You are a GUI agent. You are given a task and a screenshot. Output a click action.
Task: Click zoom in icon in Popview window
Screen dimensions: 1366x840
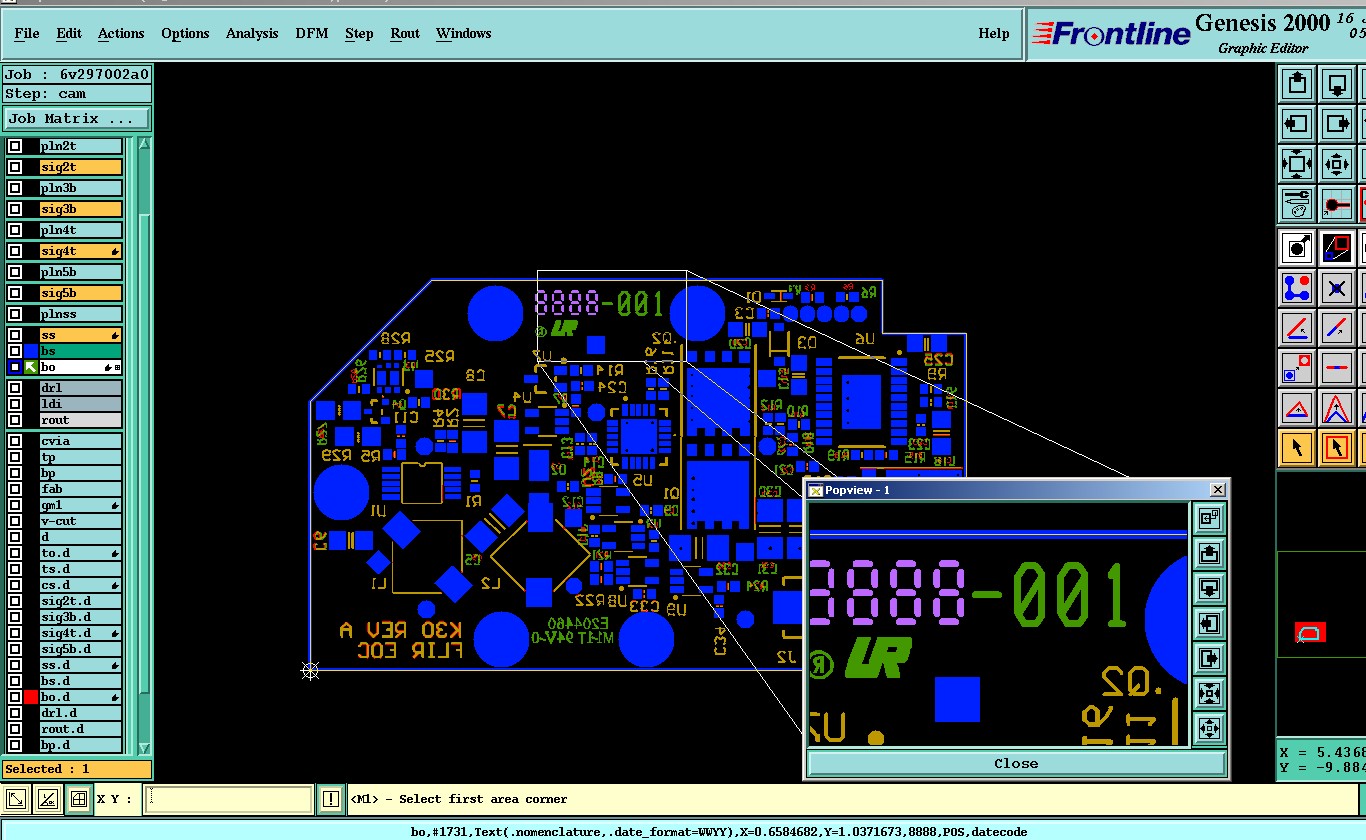coord(1209,693)
